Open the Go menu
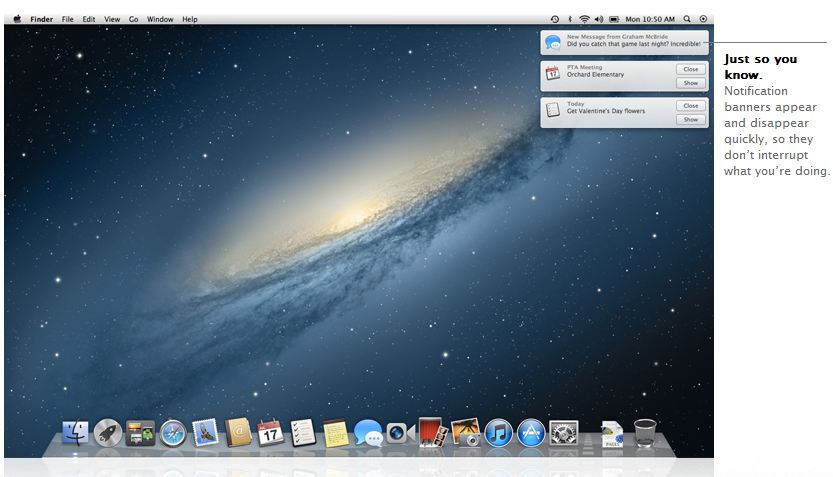 pos(133,19)
